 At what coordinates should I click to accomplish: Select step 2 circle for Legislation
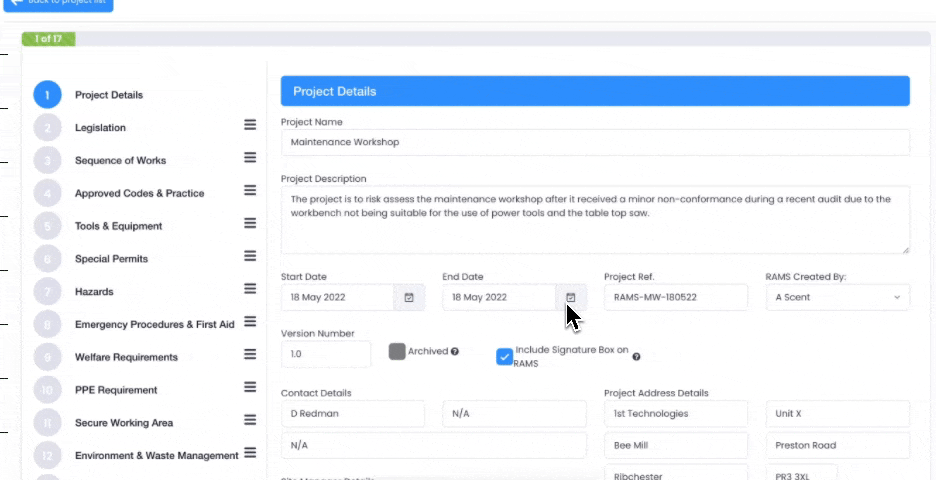[x=47, y=128]
